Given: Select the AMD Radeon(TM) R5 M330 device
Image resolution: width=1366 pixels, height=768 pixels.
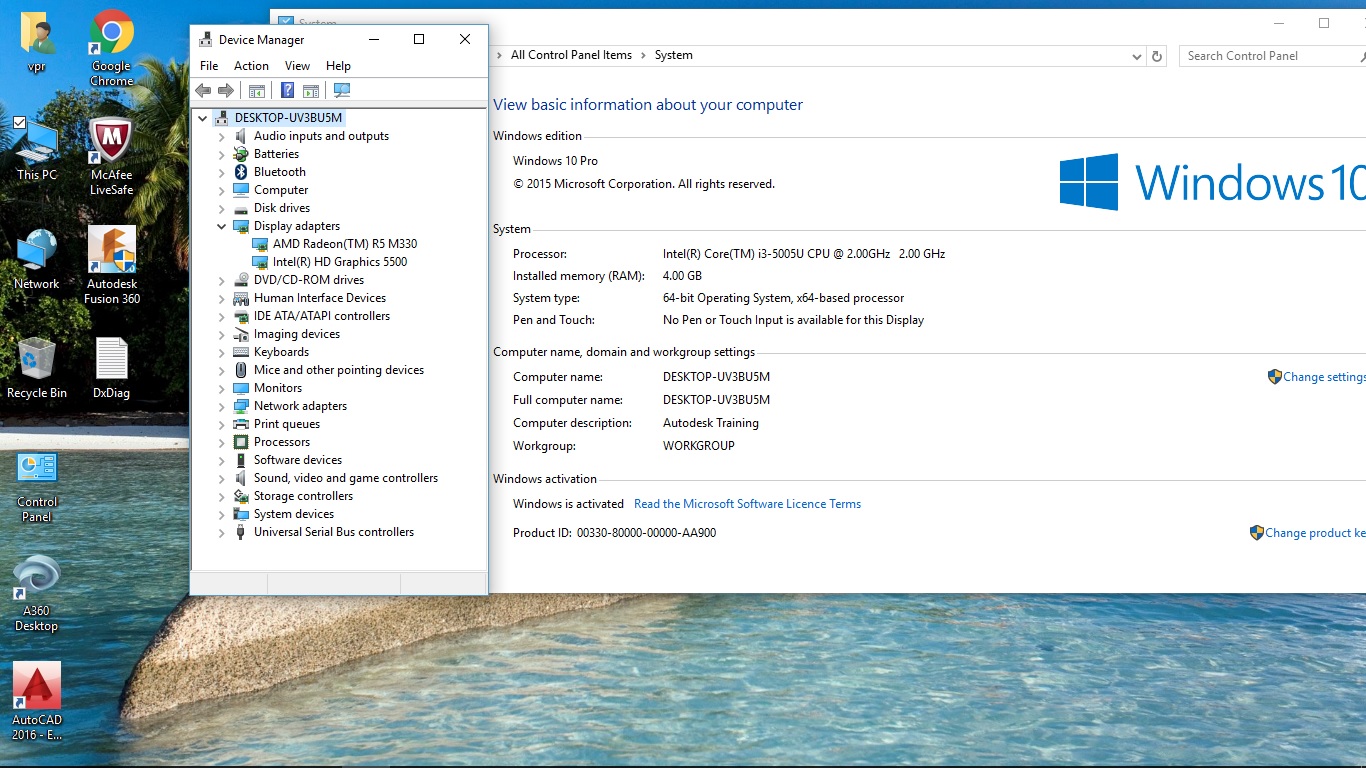Looking at the screenshot, I should click(344, 244).
